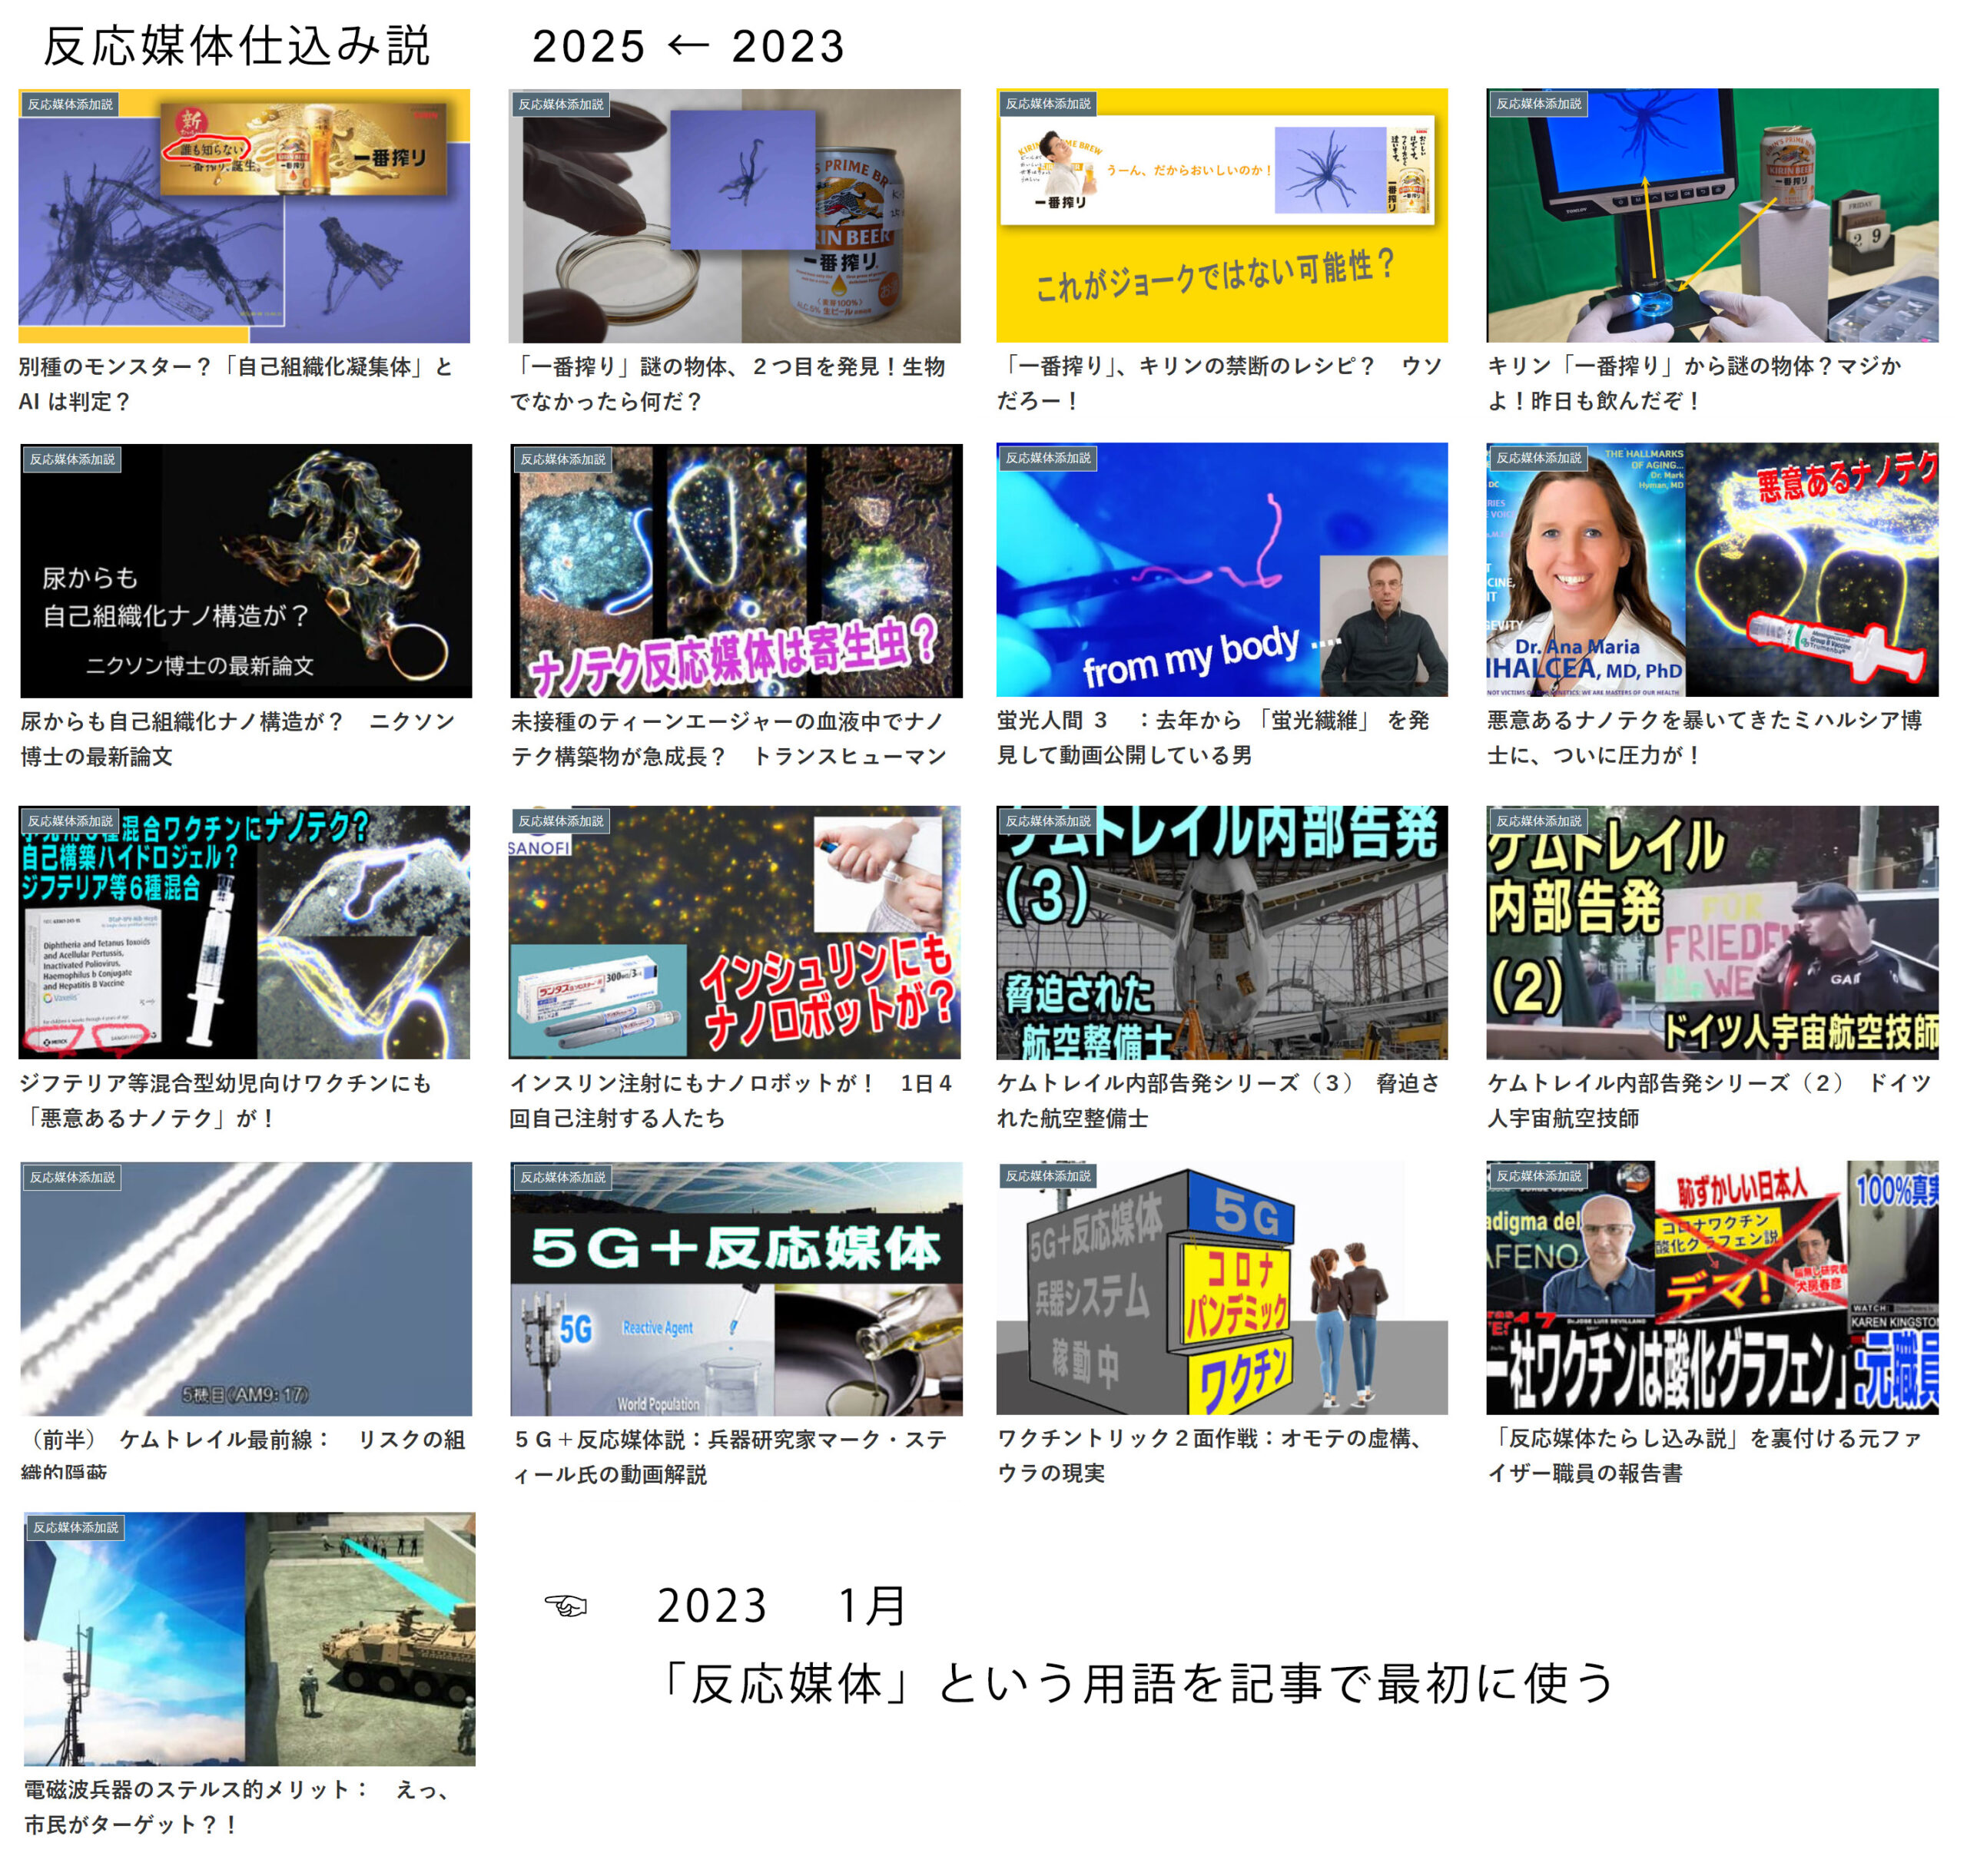Open the microscope and green background thumbnail

(x=1711, y=216)
